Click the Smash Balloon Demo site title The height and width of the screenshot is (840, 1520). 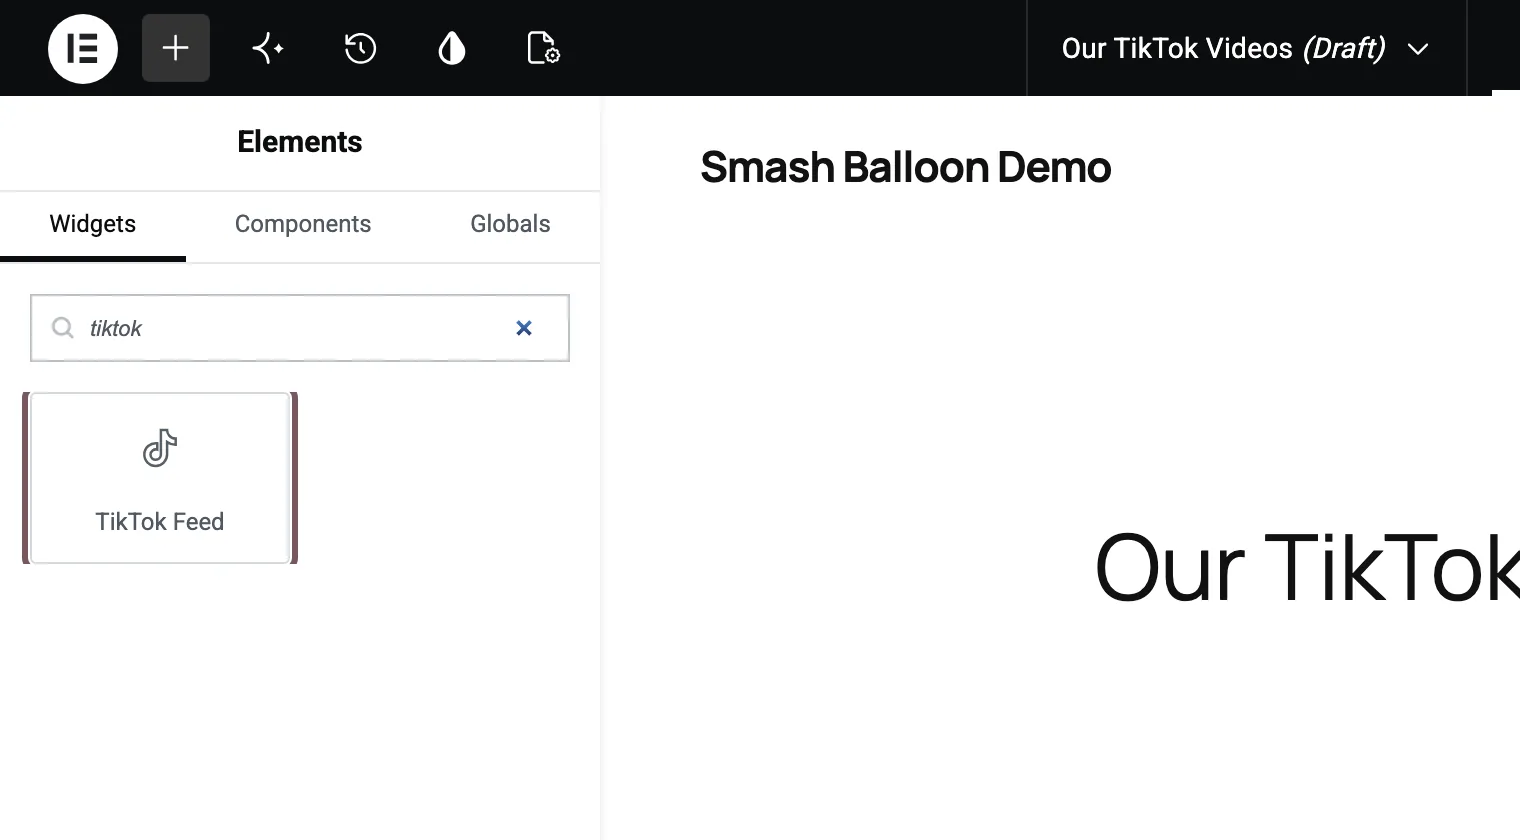click(x=906, y=167)
